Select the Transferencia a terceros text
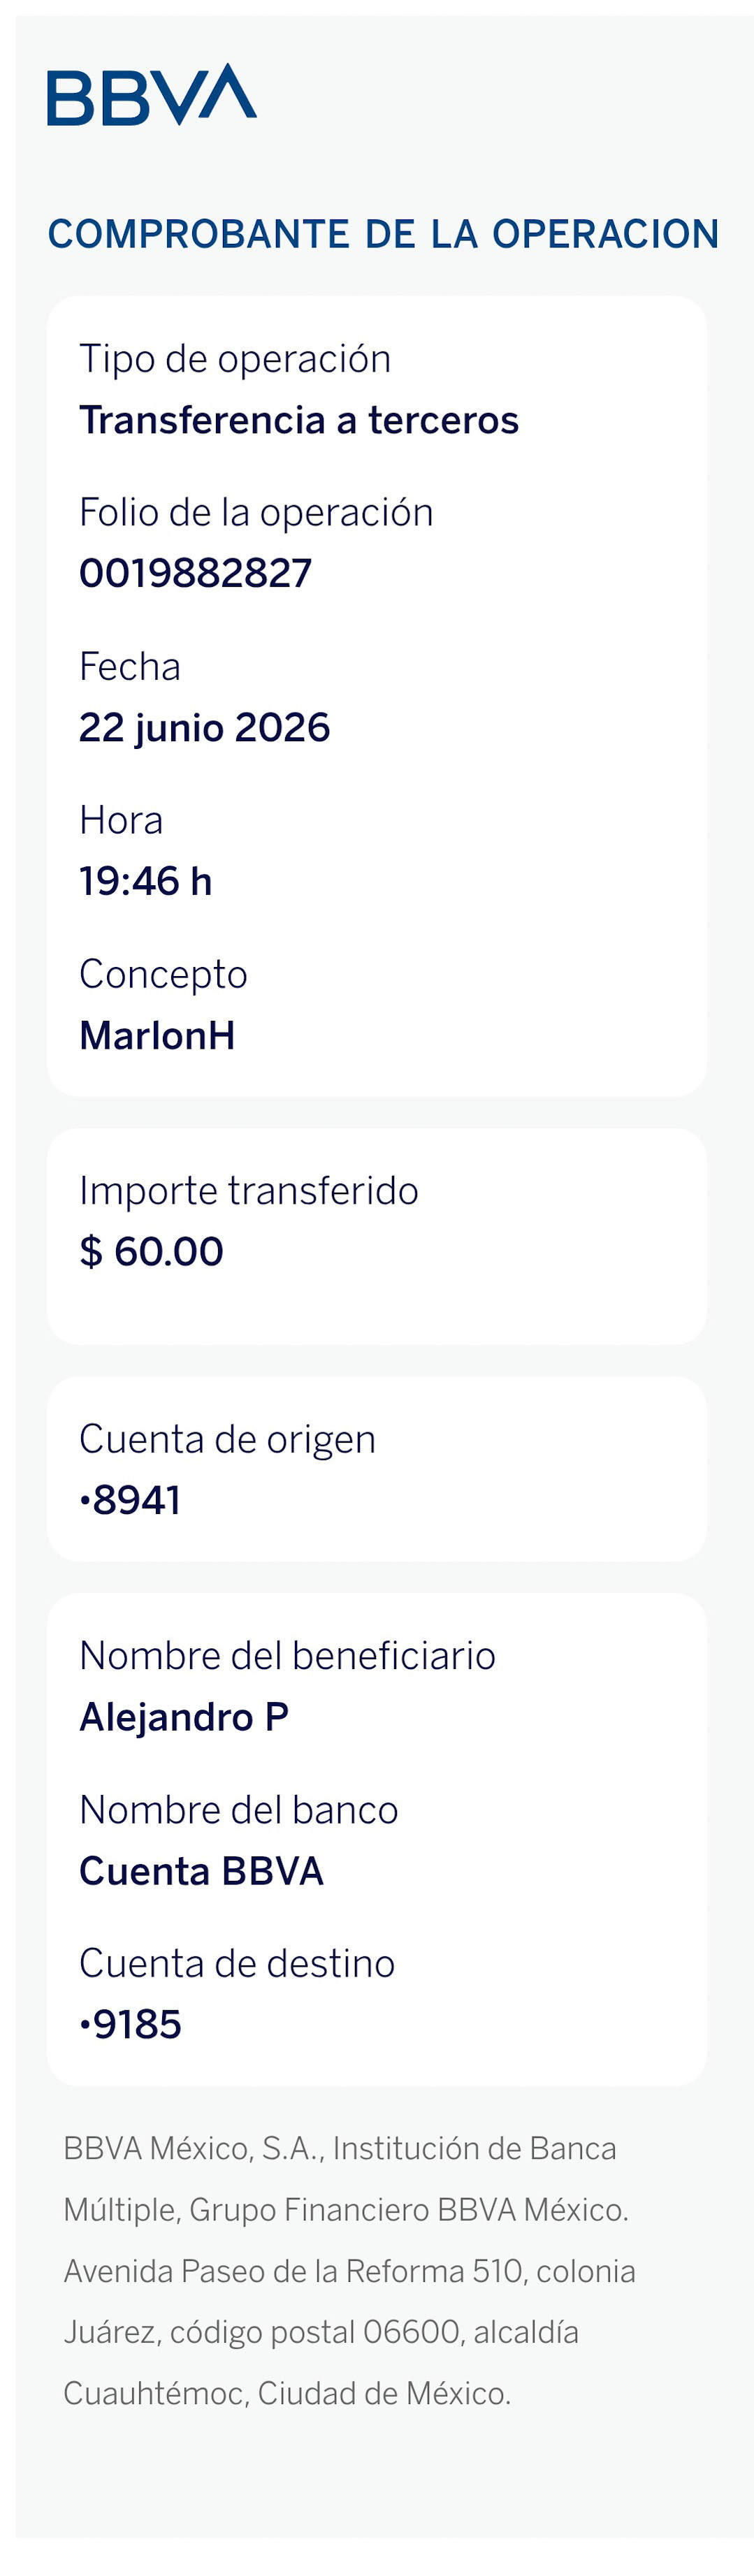The image size is (754, 2576). coord(299,420)
